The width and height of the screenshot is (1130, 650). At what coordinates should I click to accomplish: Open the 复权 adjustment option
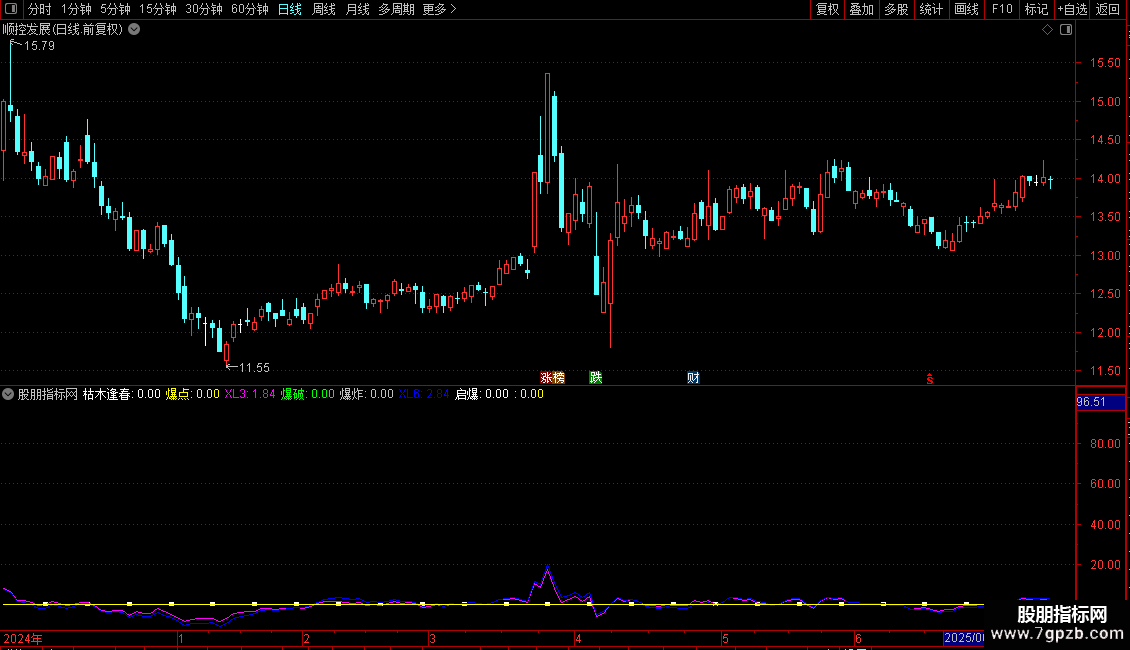(827, 9)
